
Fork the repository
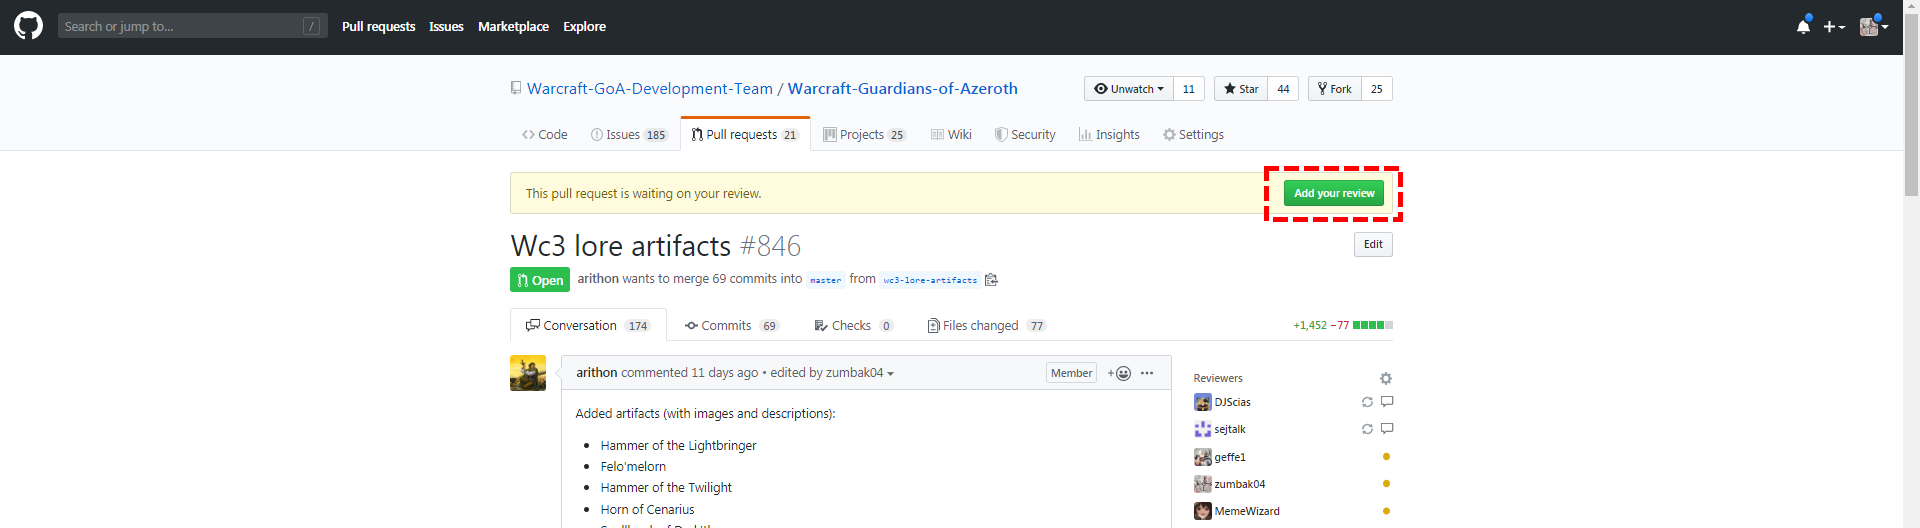tap(1335, 89)
